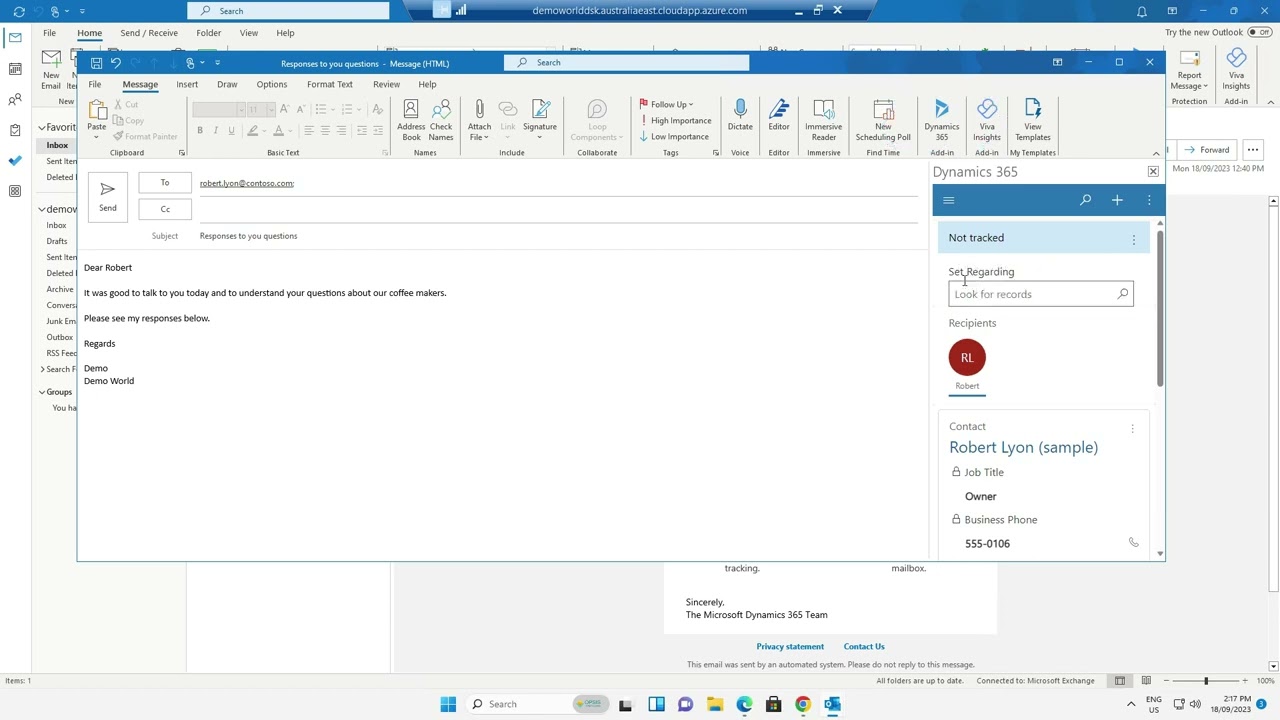Open message window Help tab
Image resolution: width=1280 pixels, height=720 pixels.
click(427, 84)
